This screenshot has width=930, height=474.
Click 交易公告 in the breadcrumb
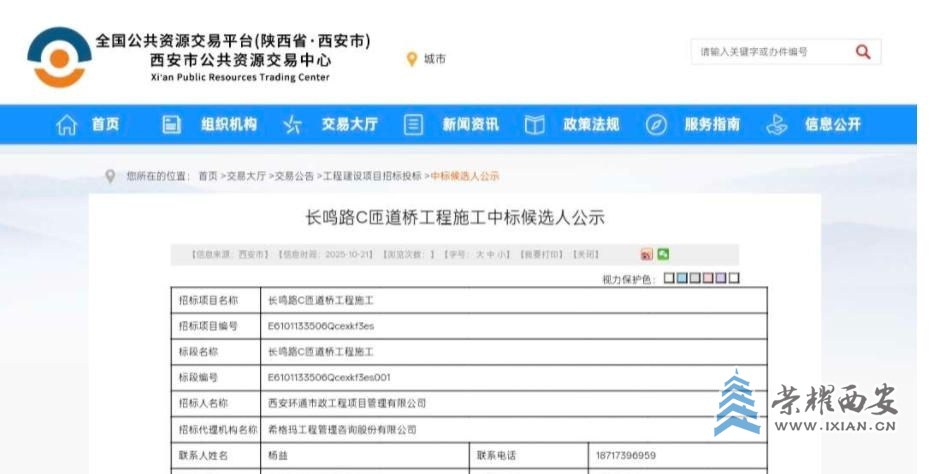coord(294,176)
